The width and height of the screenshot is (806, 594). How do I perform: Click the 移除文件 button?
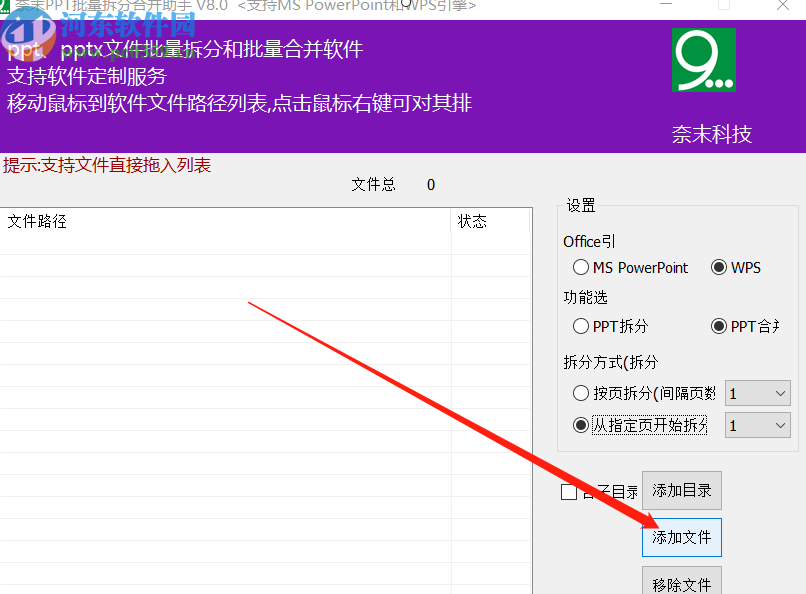pos(681,583)
